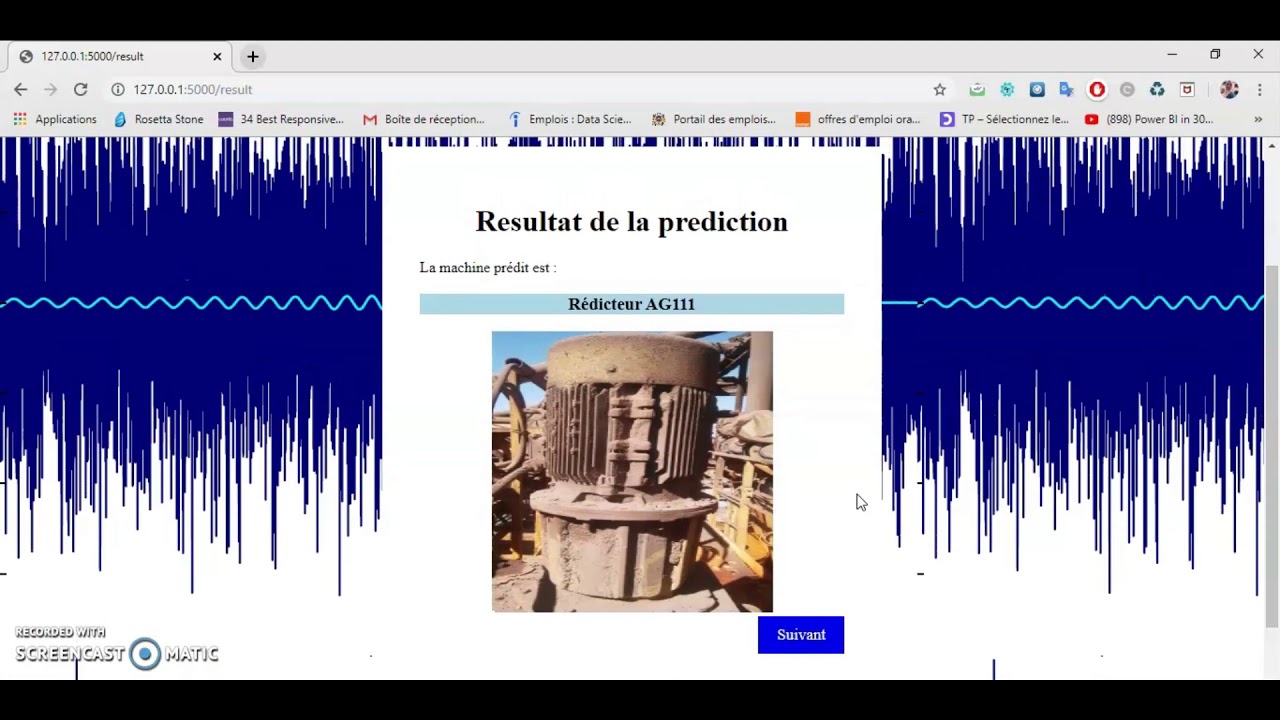This screenshot has height=720, width=1280.
Task: Click the Rédicteur AG111 label
Action: (631, 304)
